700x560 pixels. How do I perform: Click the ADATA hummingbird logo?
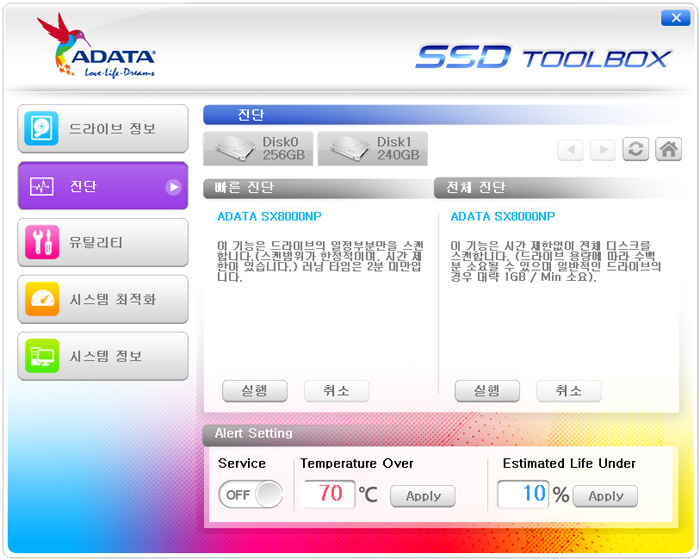96,46
